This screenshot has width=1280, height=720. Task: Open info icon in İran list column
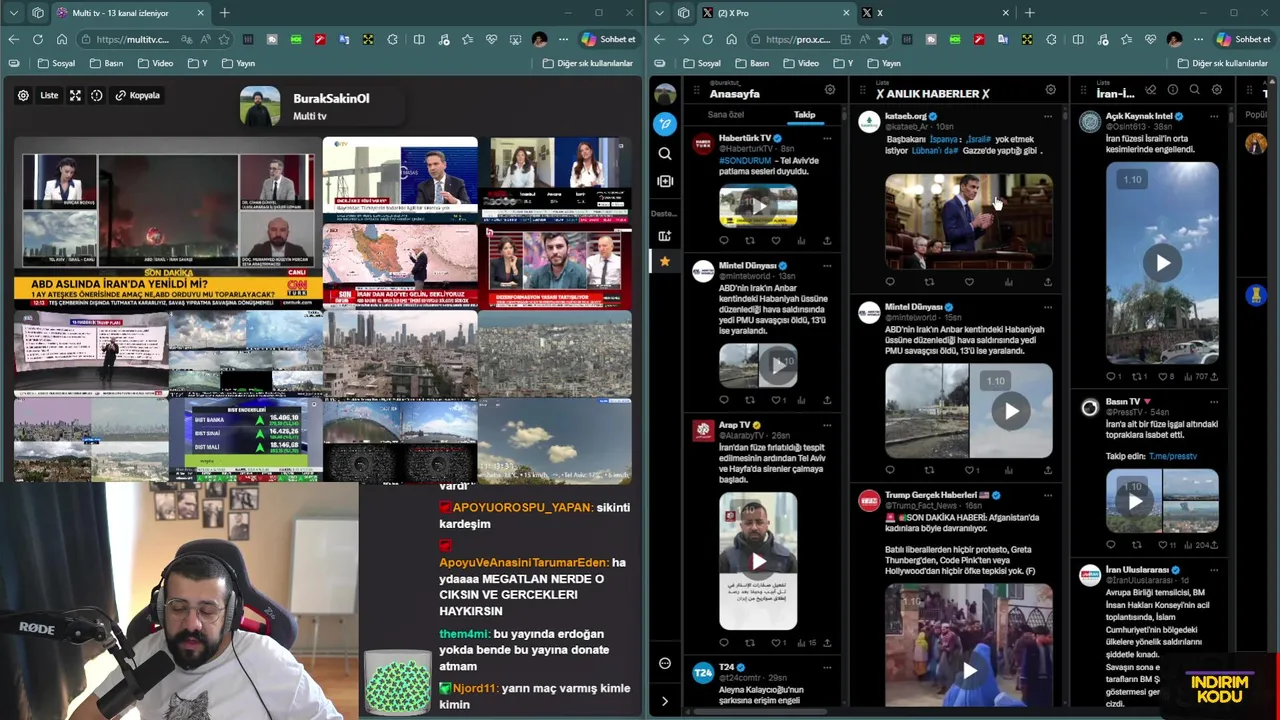(1172, 90)
